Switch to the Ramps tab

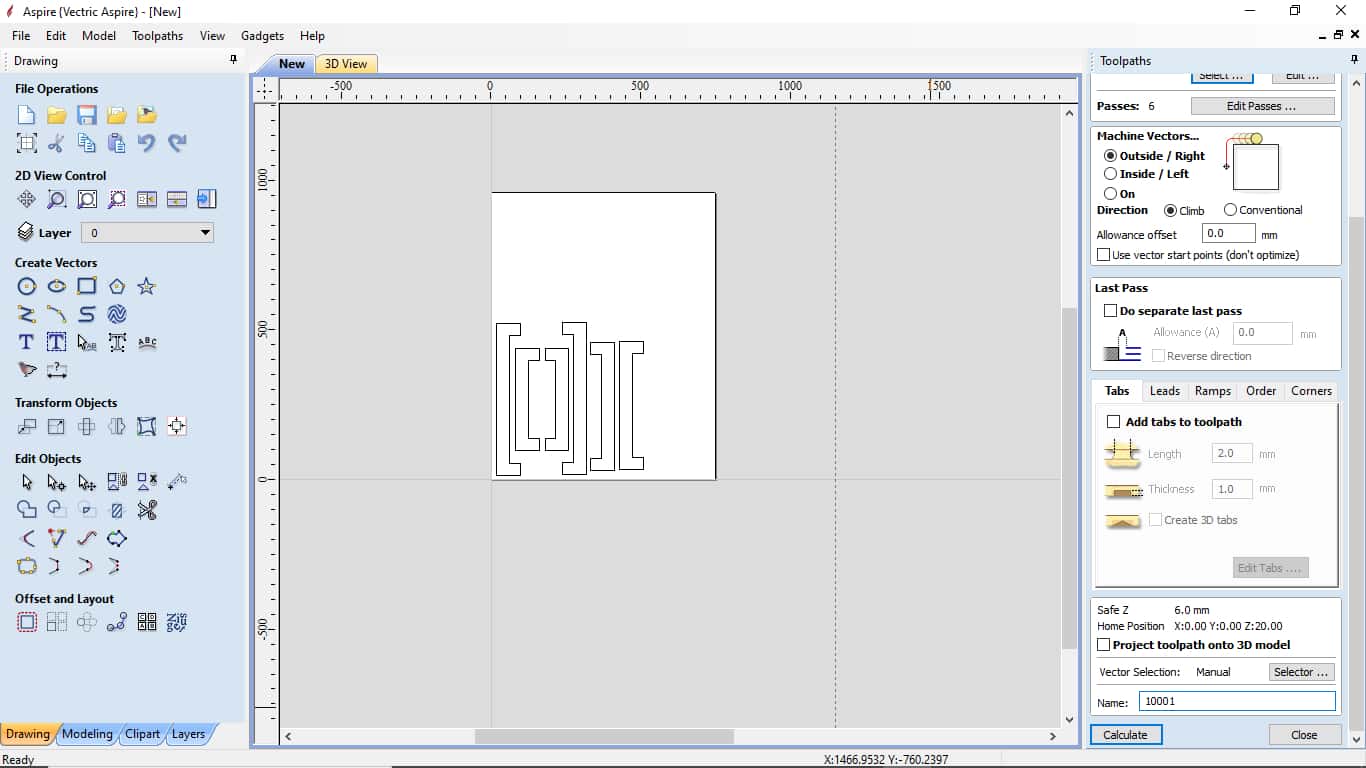coord(1212,391)
